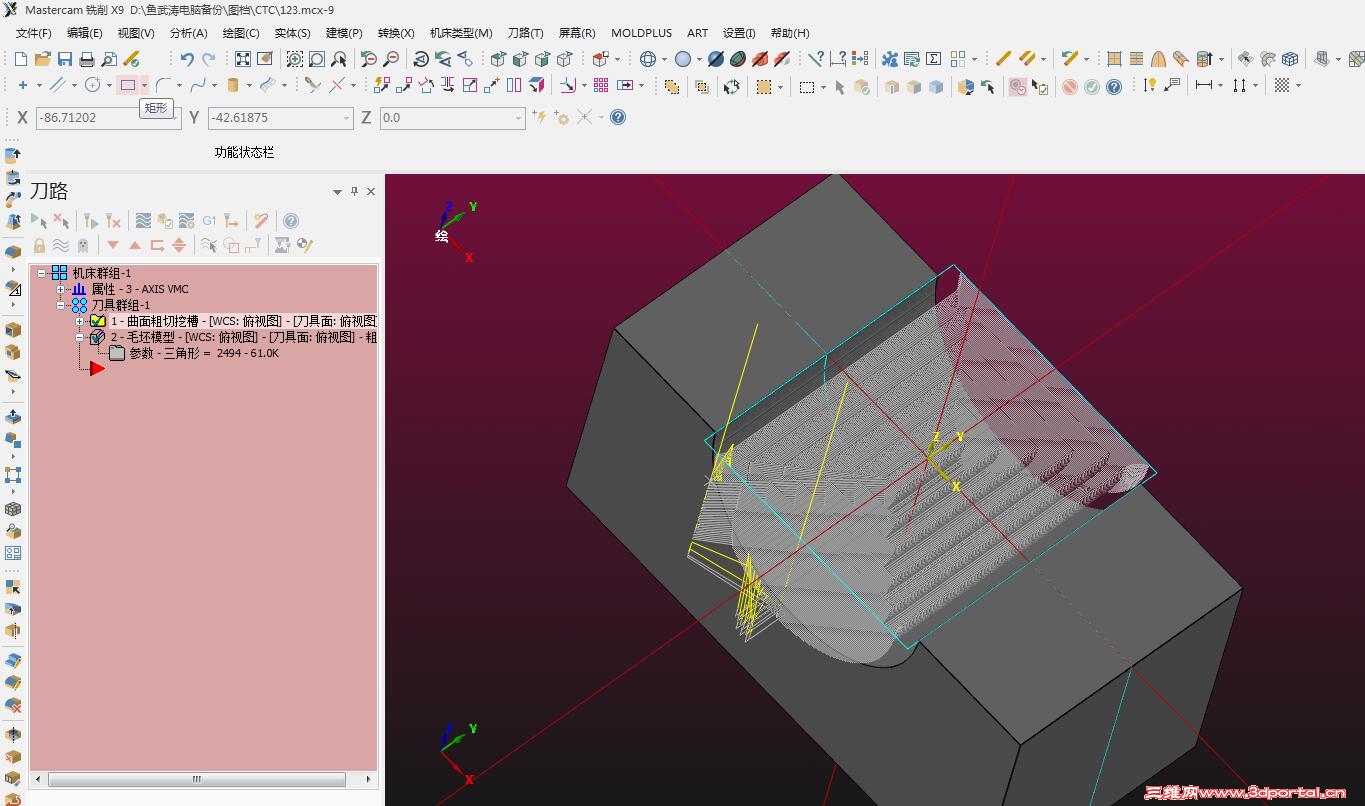1365x806 pixels.
Task: Open the 设置(I) menu
Action: [739, 33]
